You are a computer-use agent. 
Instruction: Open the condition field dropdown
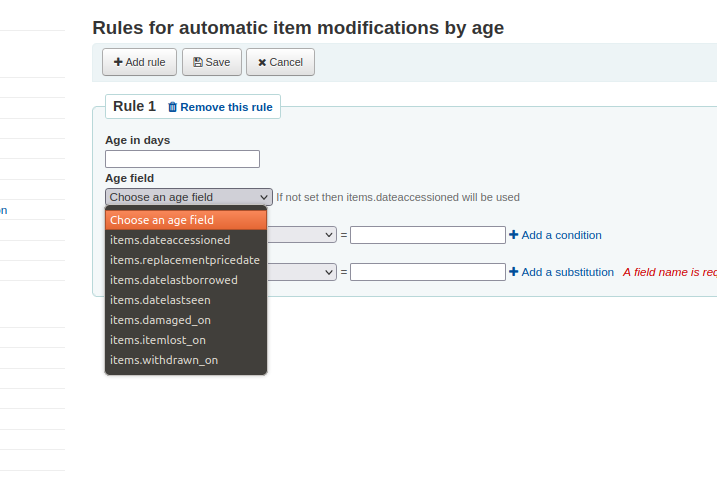click(x=302, y=235)
